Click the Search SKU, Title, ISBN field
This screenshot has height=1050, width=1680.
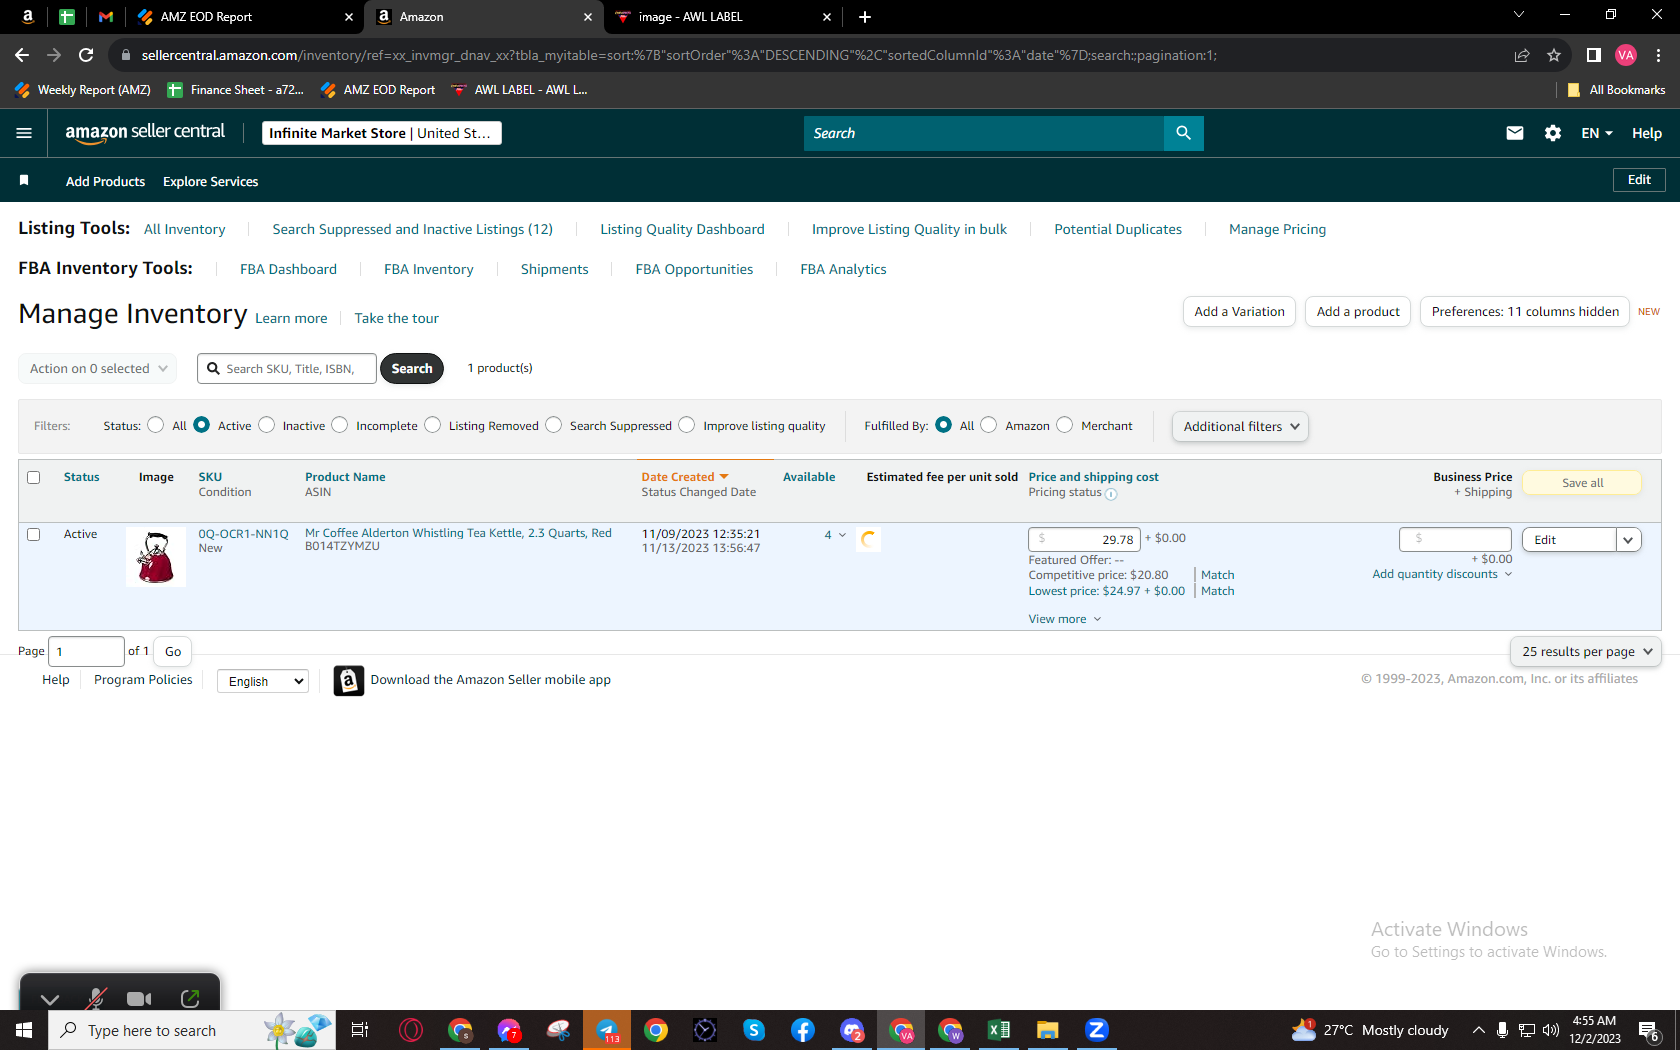click(287, 368)
